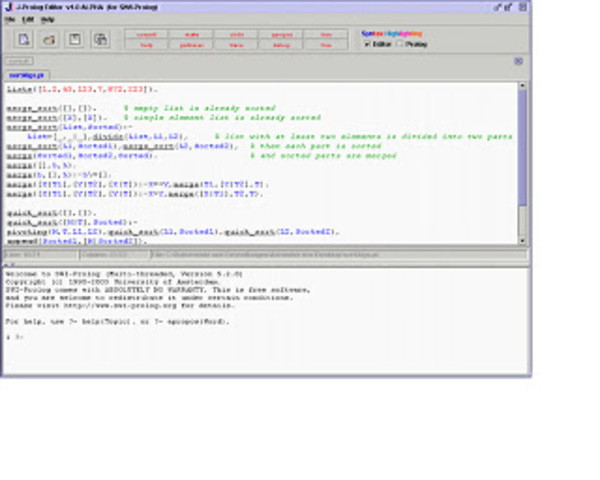
Task: Click the comment 'and sorted parts are merged'
Action: click(324, 156)
